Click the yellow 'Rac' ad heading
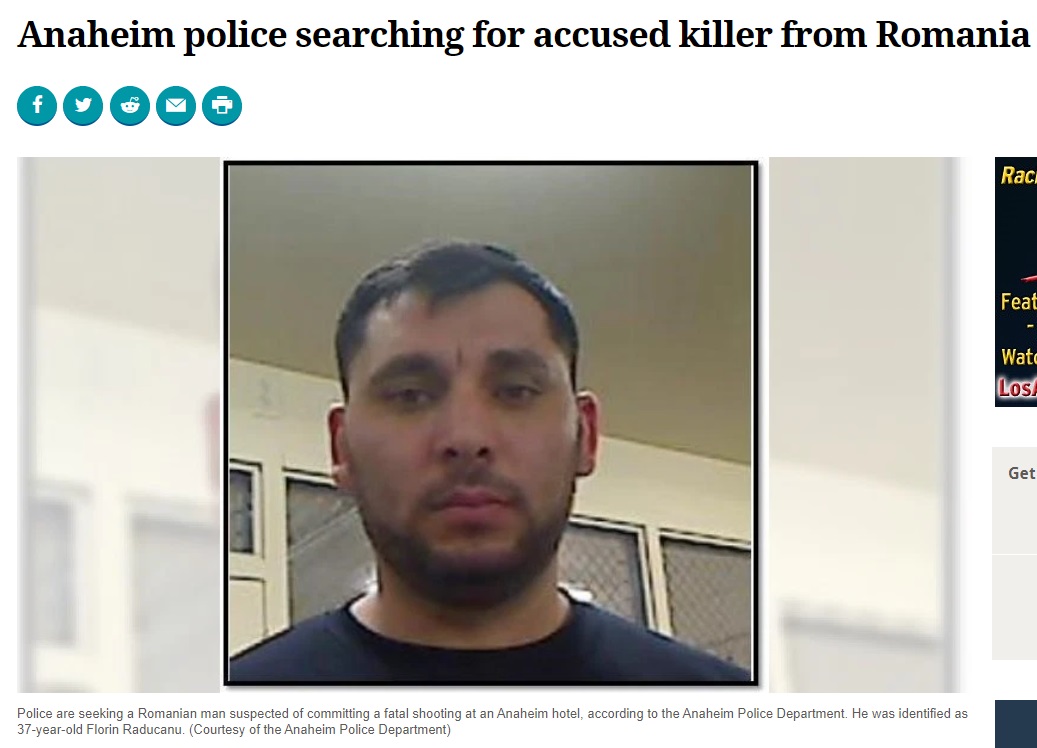Screen dimensions: 1037x748 point(1018,175)
